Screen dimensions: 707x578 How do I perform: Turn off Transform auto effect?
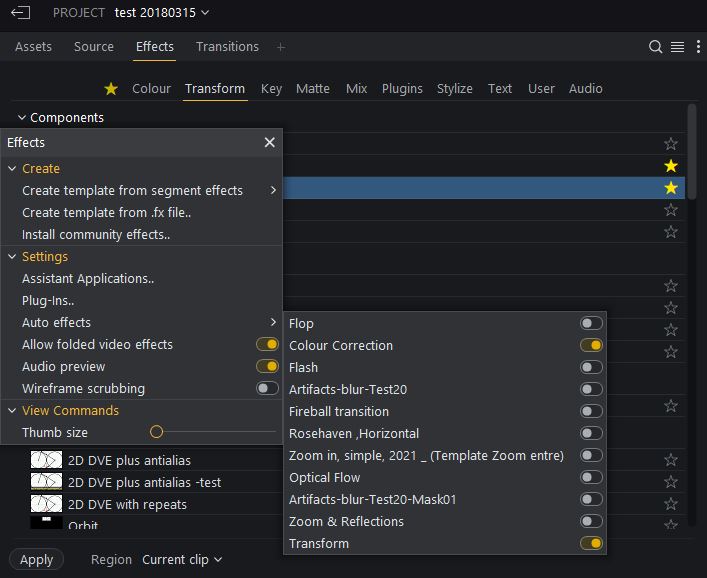[591, 543]
